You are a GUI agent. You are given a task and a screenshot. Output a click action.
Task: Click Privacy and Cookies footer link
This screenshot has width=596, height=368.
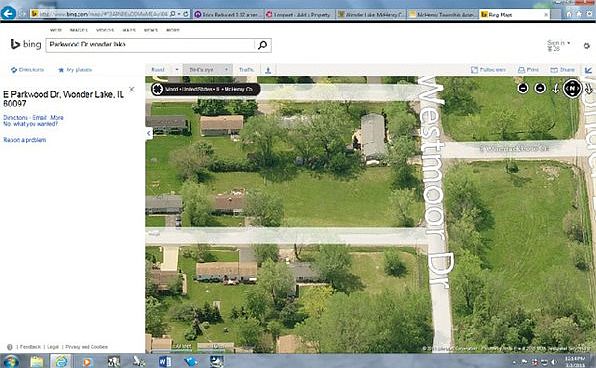[x=86, y=347]
